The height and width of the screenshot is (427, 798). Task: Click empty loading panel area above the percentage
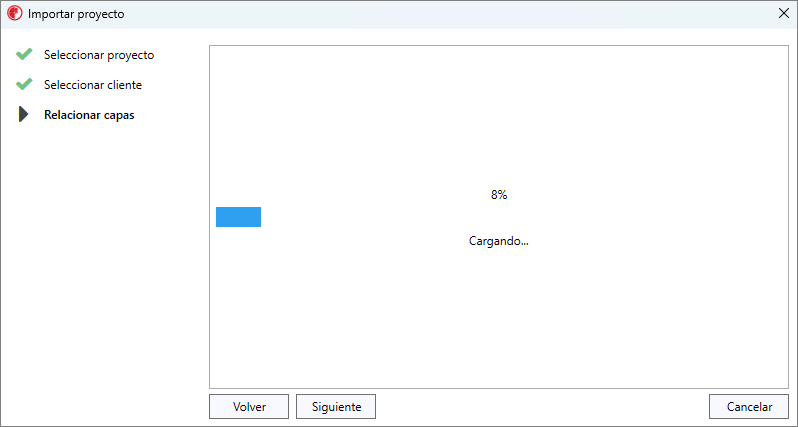[x=499, y=115]
